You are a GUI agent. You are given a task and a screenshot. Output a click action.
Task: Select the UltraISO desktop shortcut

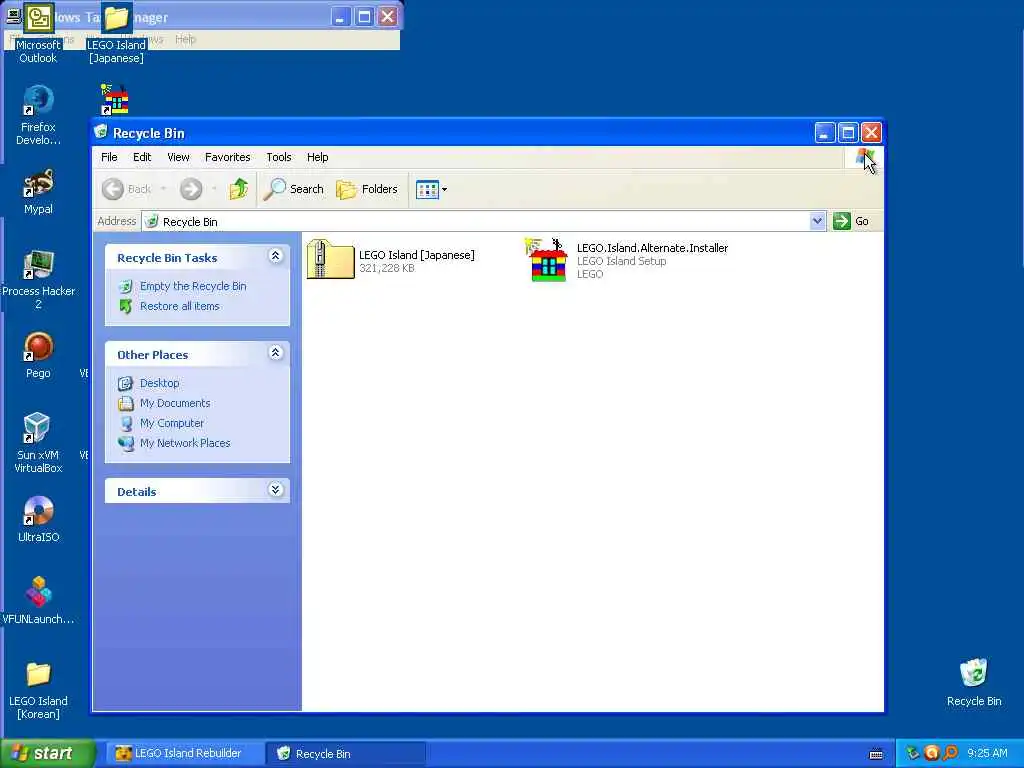38,520
